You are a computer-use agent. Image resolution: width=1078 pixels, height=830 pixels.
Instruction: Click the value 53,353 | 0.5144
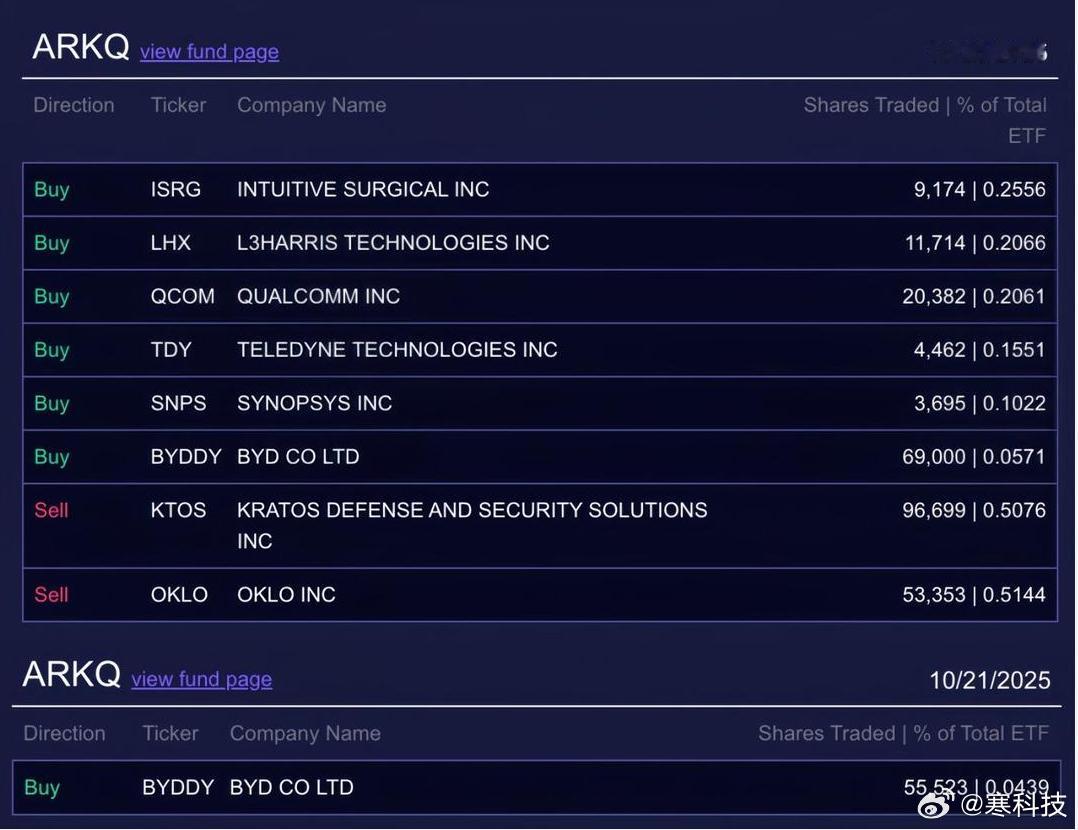[974, 595]
